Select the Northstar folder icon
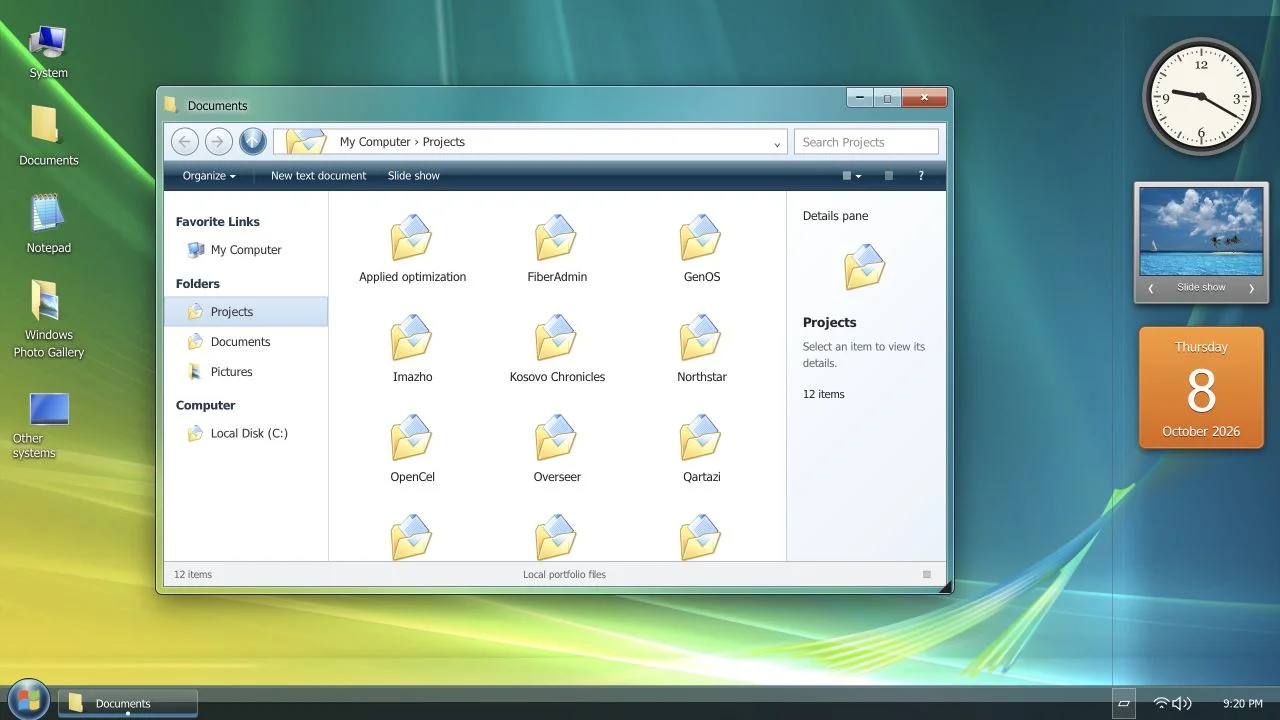Screen dimensions: 1280x720 point(701,338)
